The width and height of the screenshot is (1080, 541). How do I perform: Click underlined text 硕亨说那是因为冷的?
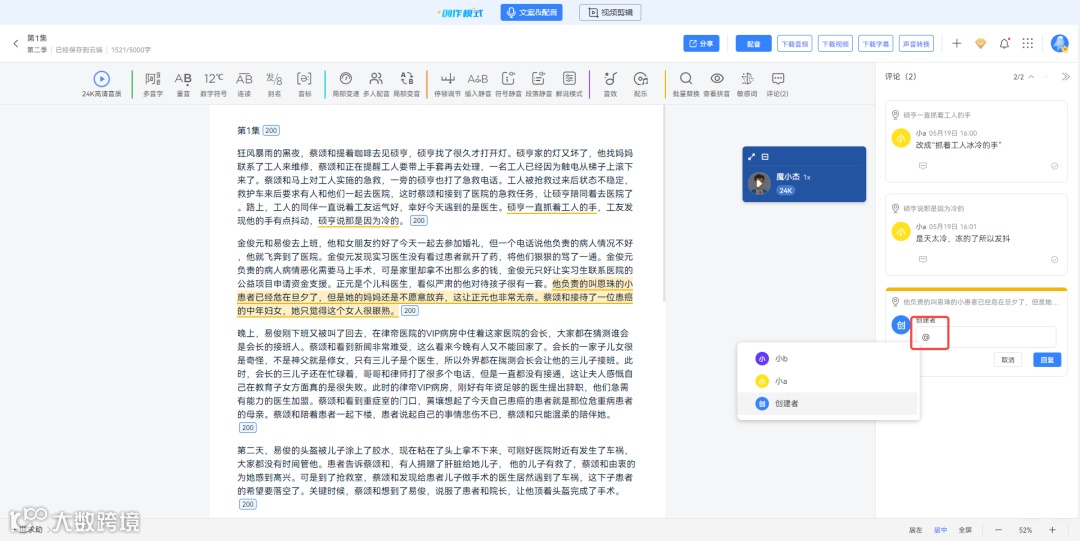coord(361,221)
